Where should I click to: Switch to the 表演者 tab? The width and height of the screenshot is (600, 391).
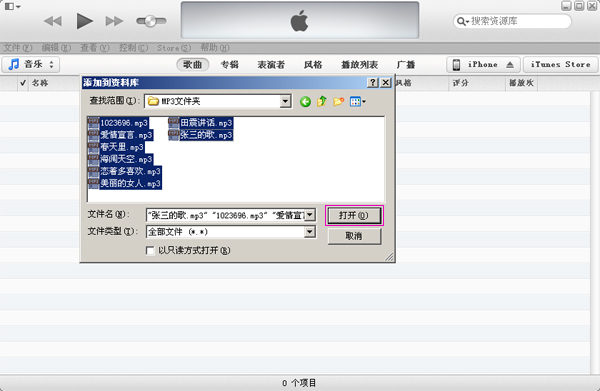click(271, 65)
